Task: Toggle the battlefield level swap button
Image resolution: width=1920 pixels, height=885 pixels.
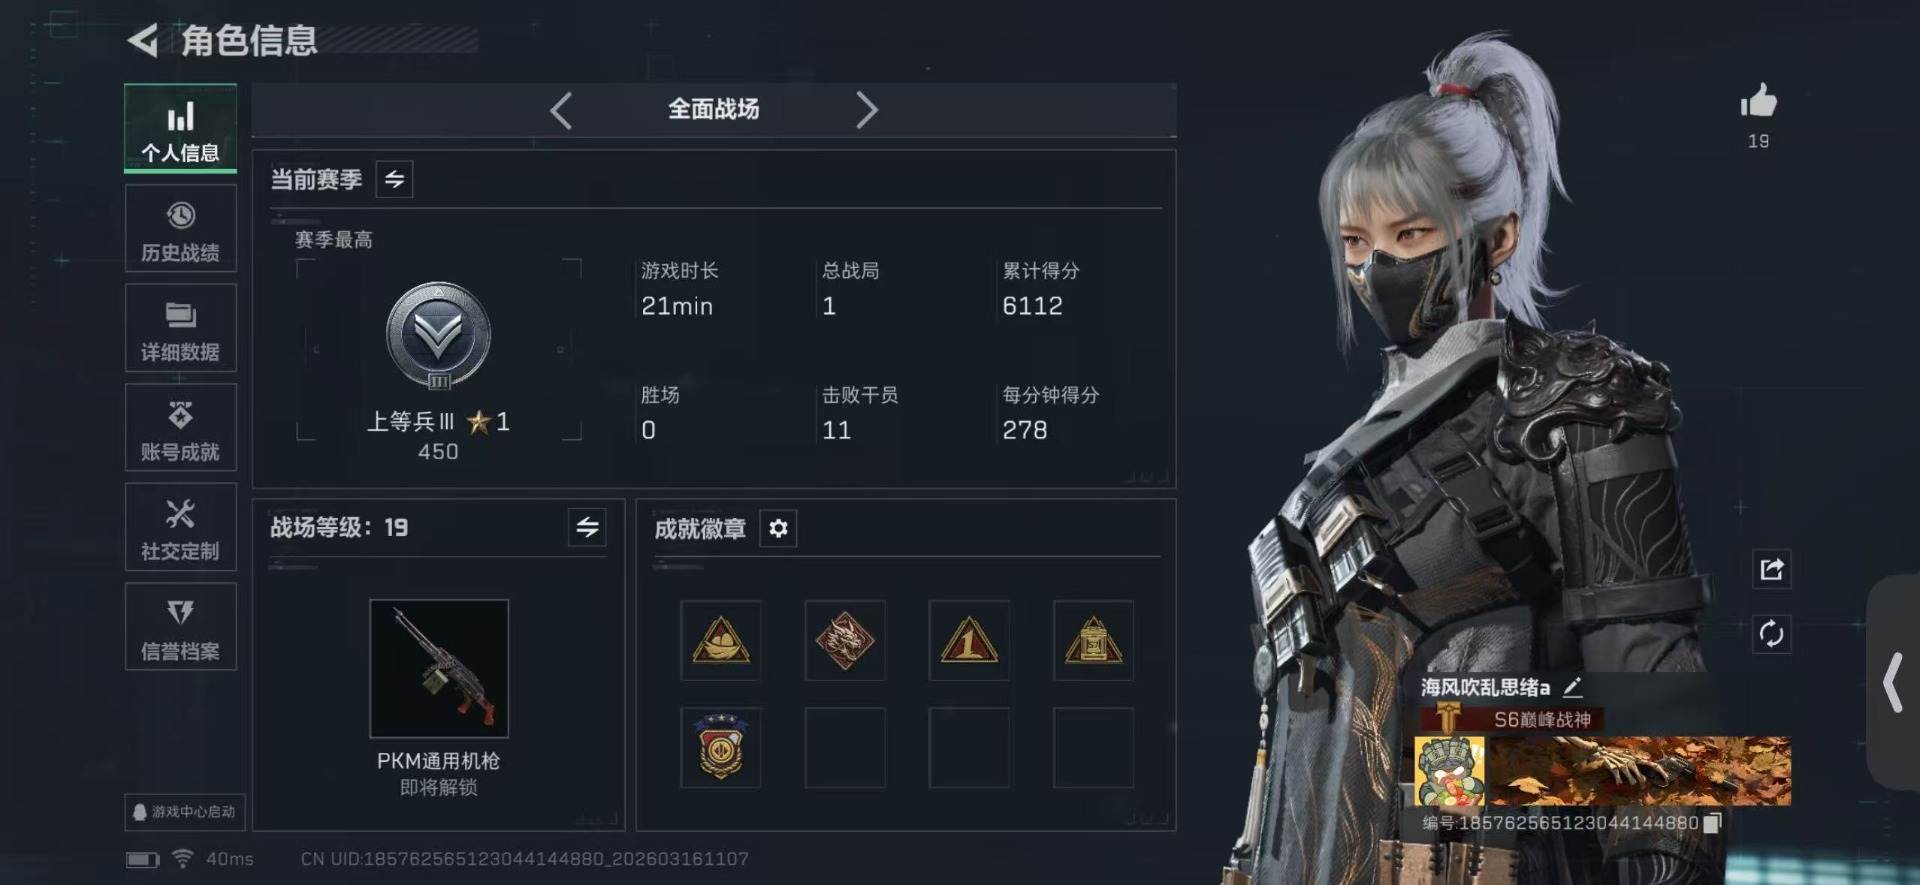Action: [x=587, y=527]
